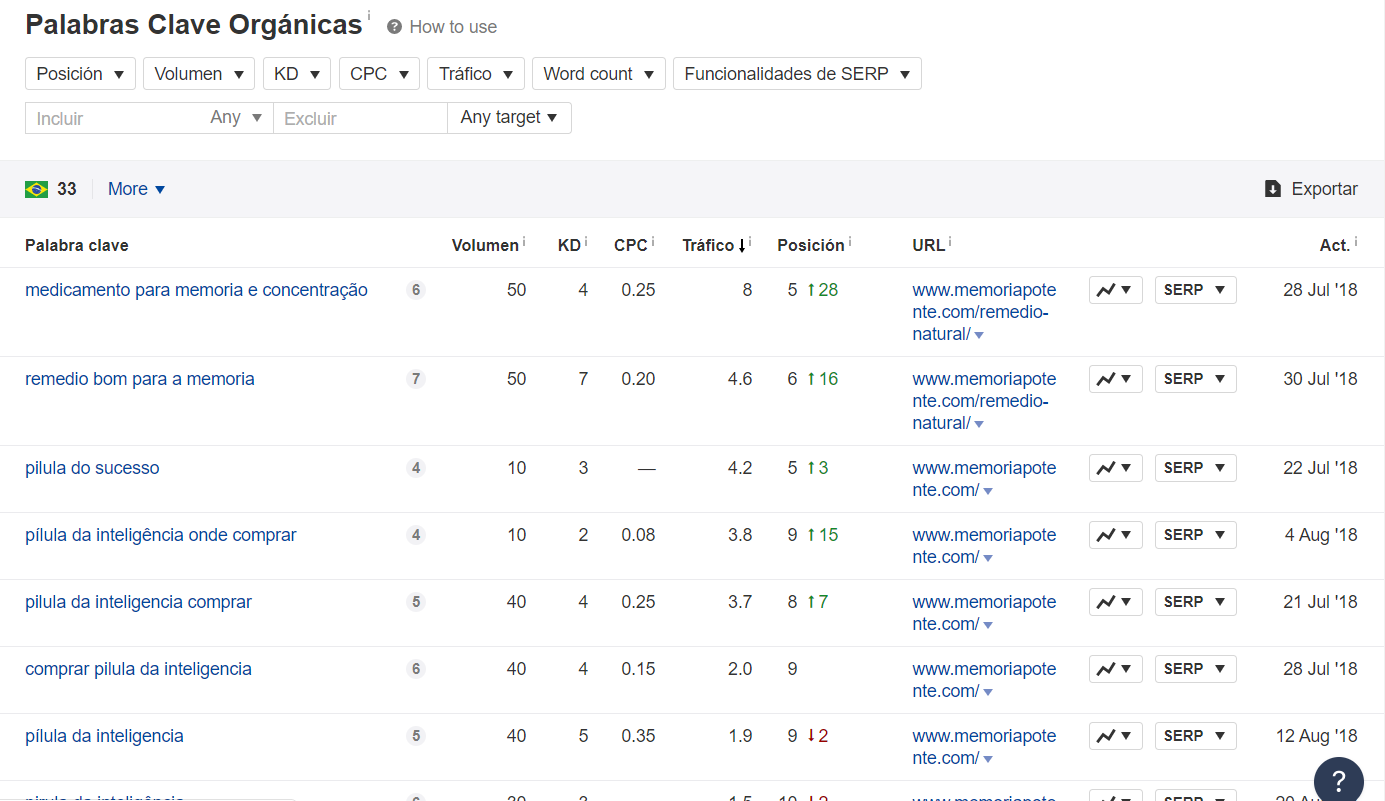
Task: Click the Volumen column info icon
Action: click(x=524, y=243)
